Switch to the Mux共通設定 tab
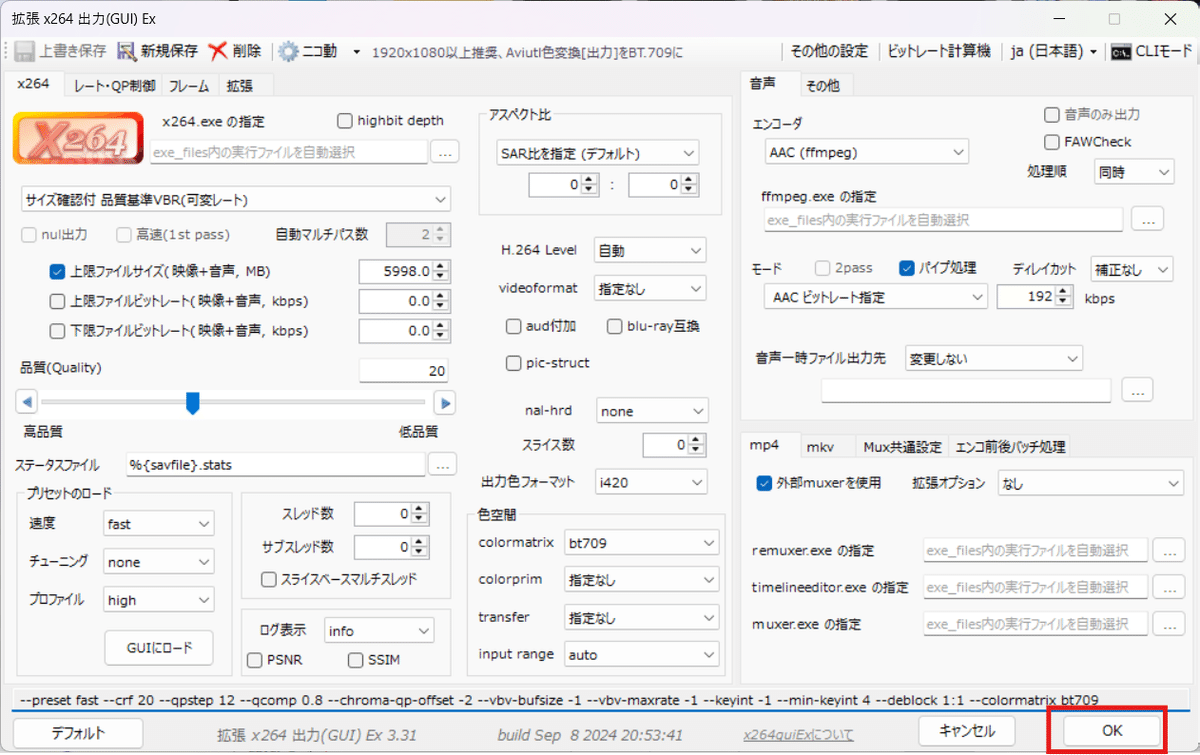The image size is (1200, 755). (903, 446)
